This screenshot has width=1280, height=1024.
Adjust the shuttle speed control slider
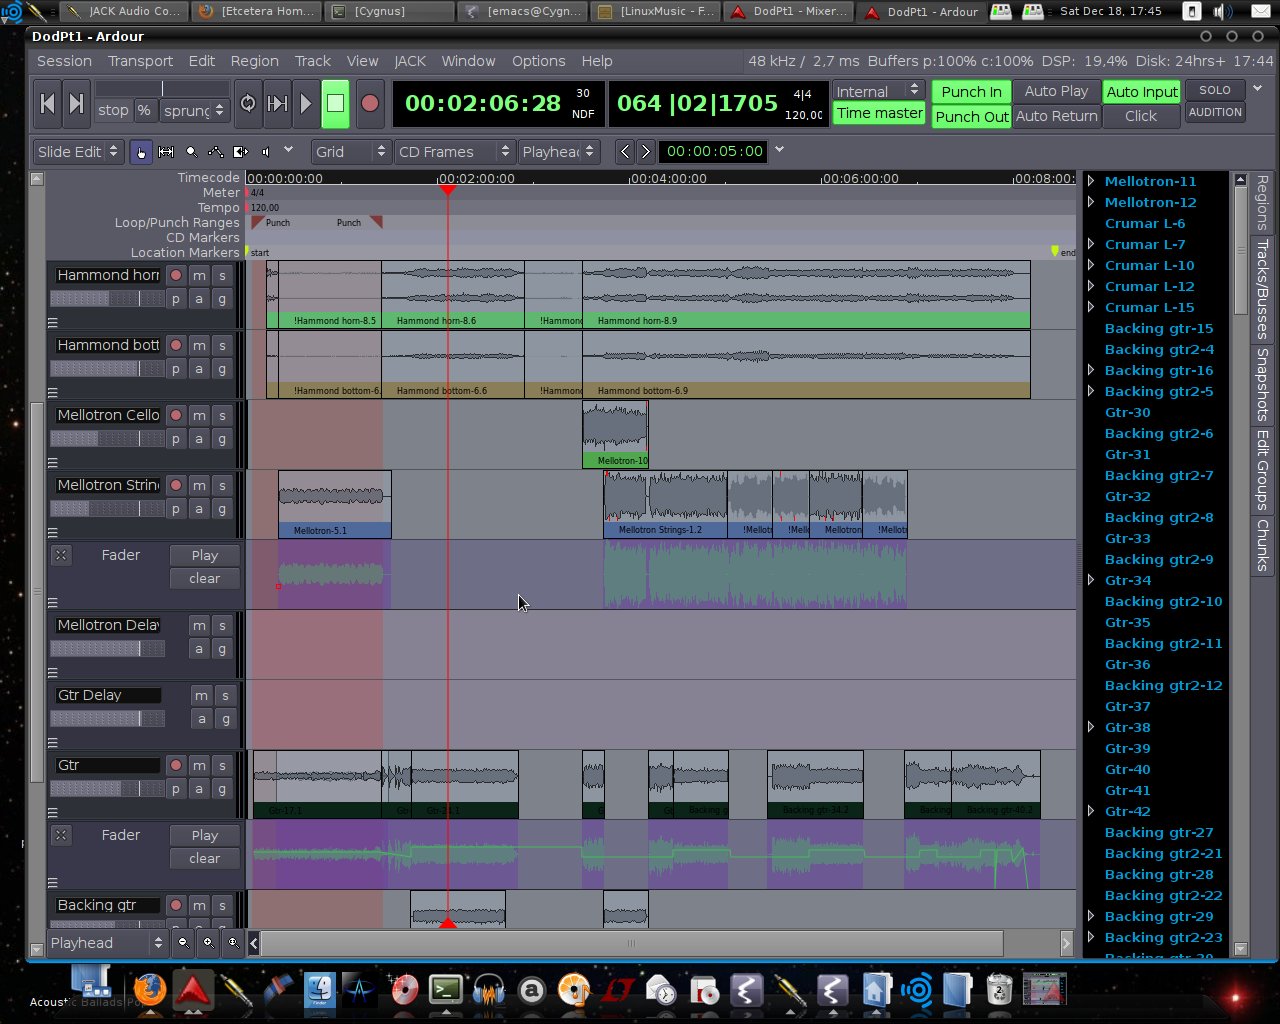(x=162, y=89)
